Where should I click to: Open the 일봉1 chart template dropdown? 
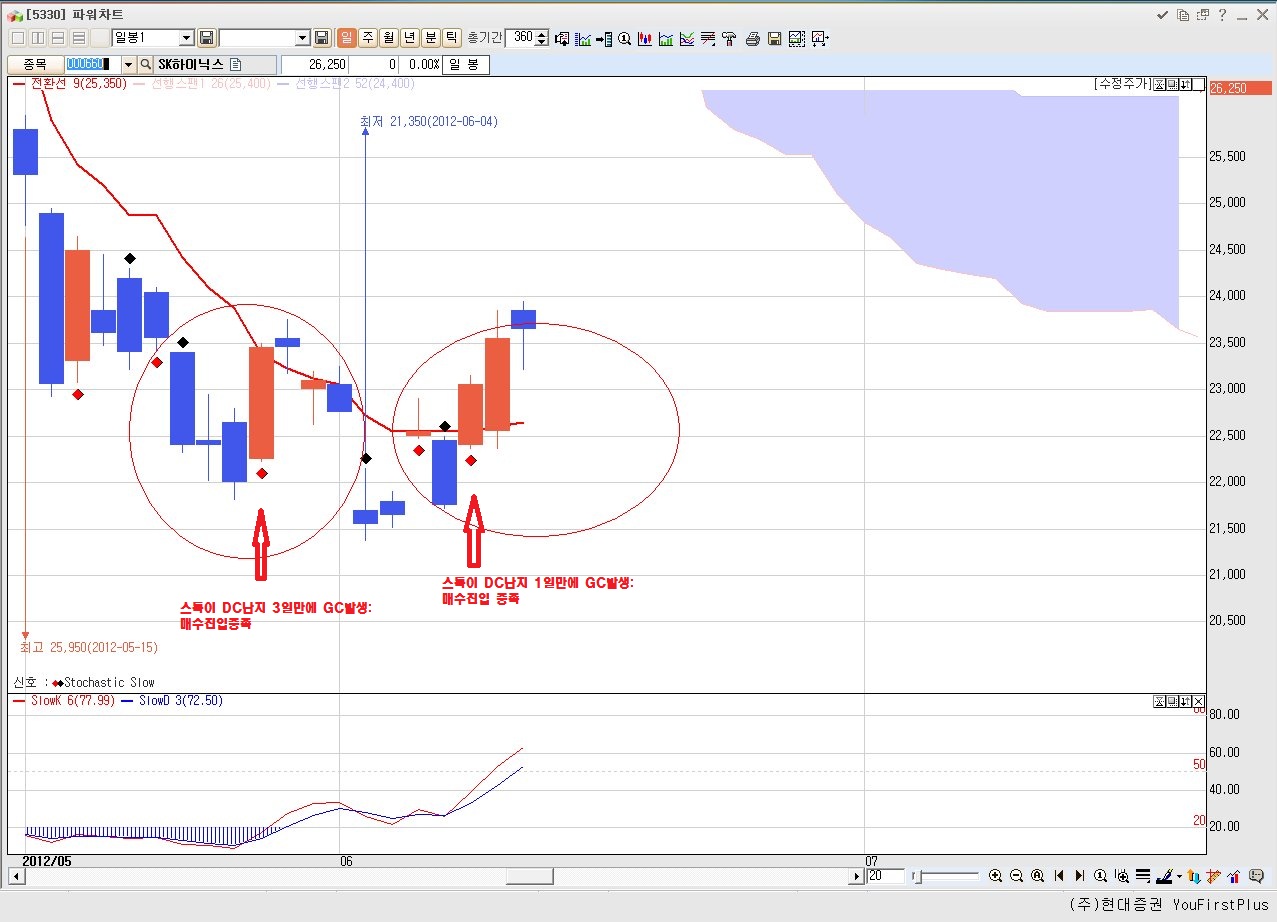tap(185, 38)
